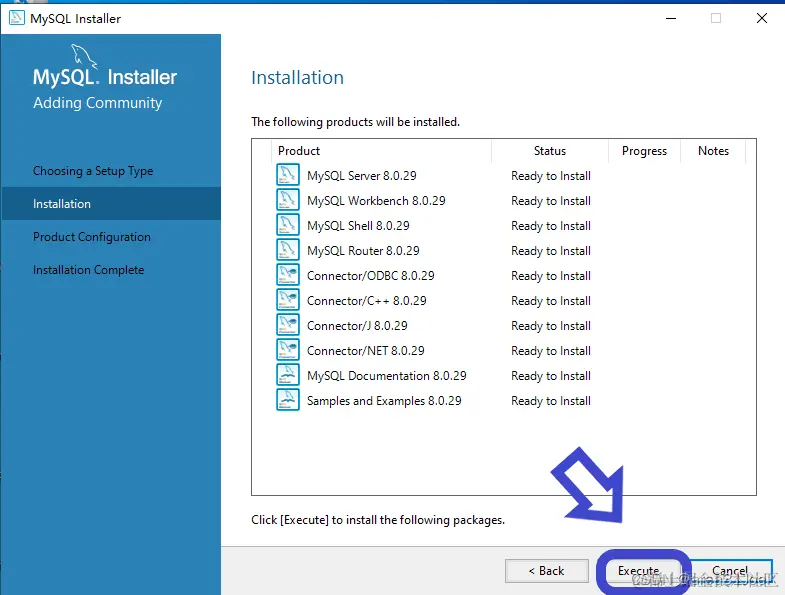The width and height of the screenshot is (785, 595).
Task: Go to Choosing a Setup Type step
Action: click(93, 171)
